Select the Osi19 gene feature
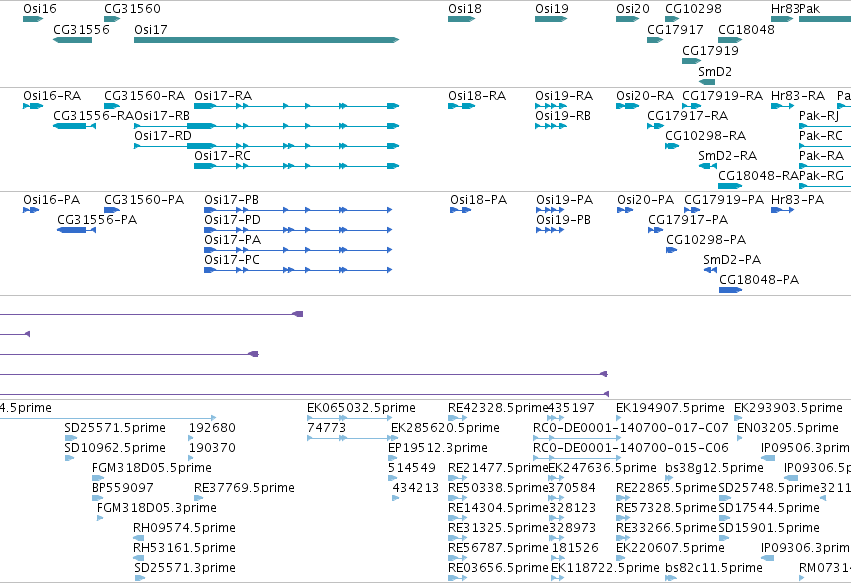 coord(551,19)
